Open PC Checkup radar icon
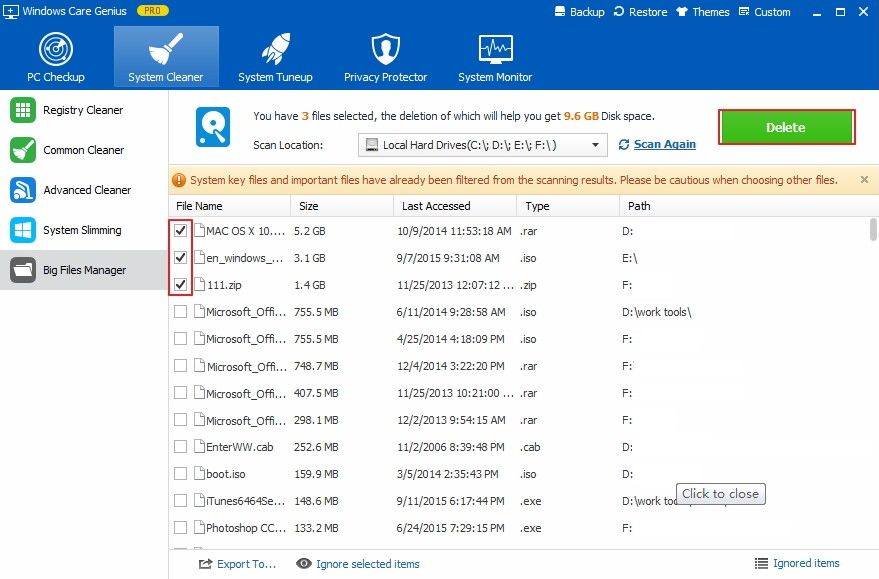Image resolution: width=879 pixels, height=579 pixels. pyautogui.click(x=55, y=49)
